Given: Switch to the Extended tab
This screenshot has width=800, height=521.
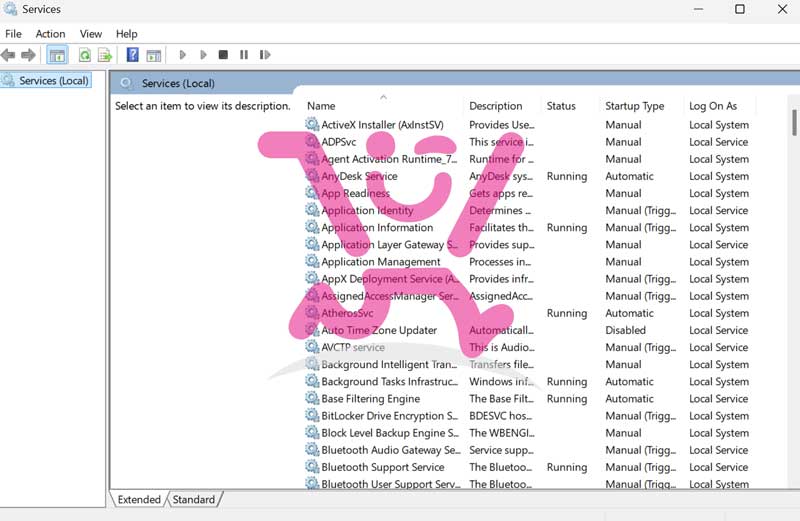Looking at the screenshot, I should point(139,500).
